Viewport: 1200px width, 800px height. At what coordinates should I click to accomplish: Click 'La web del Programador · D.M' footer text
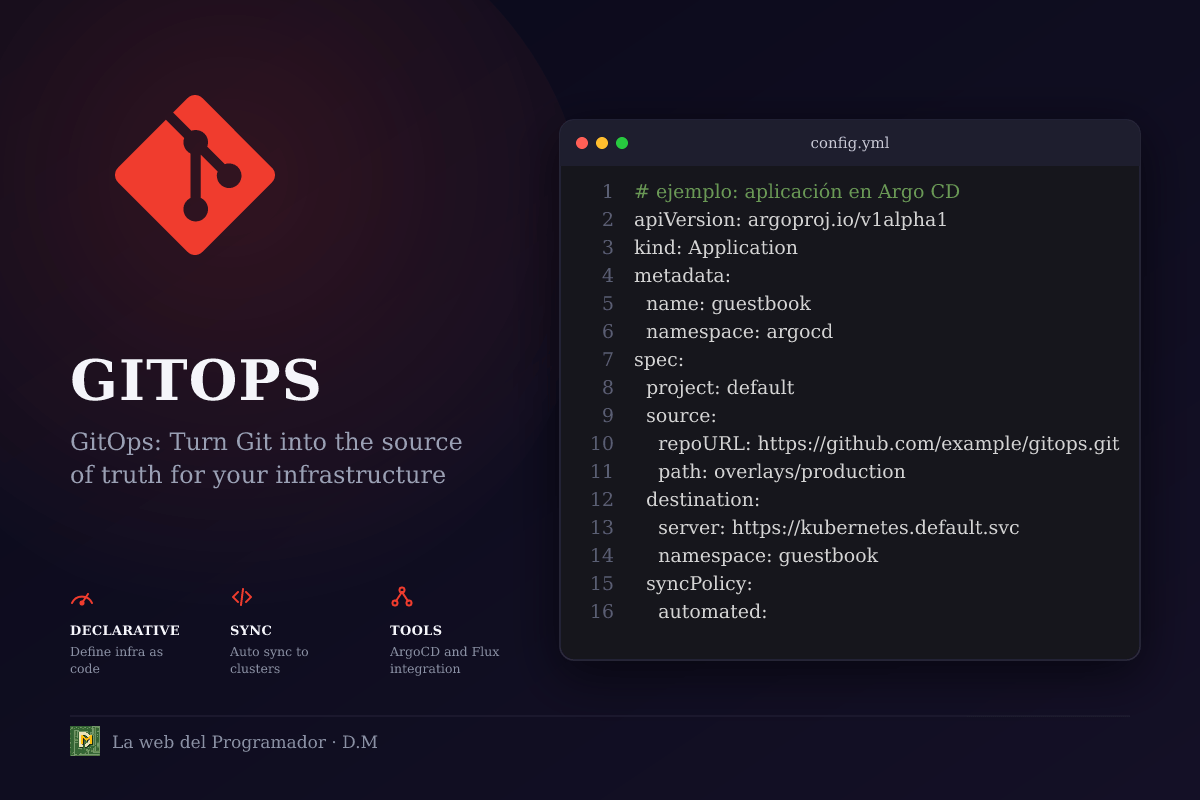click(x=245, y=742)
